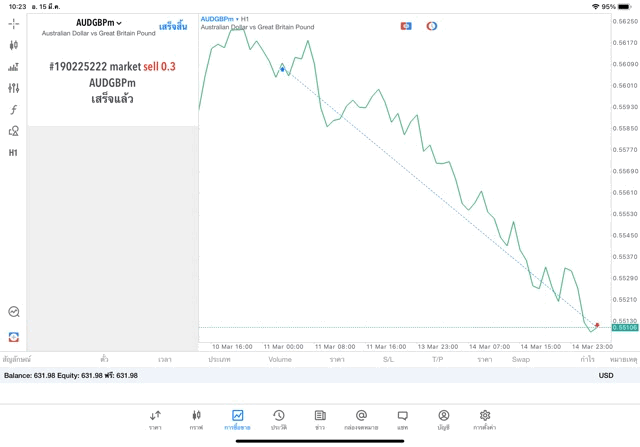Click the Volume column header
Viewport: 640px width, 447px height.
[x=280, y=358]
